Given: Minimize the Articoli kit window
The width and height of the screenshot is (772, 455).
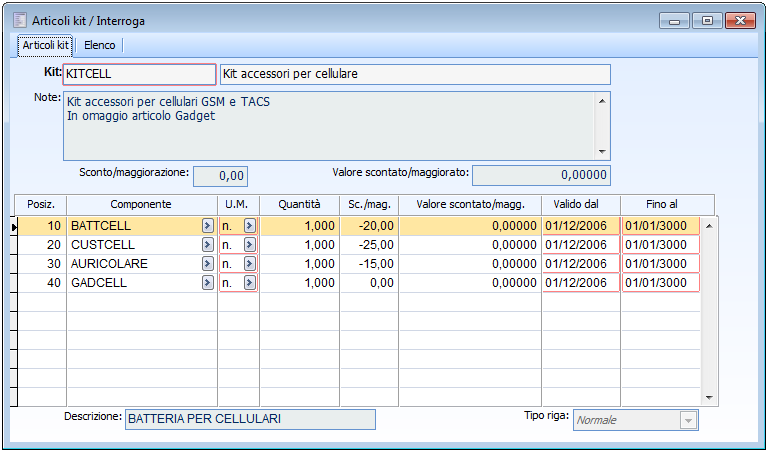Looking at the screenshot, I should [674, 21].
